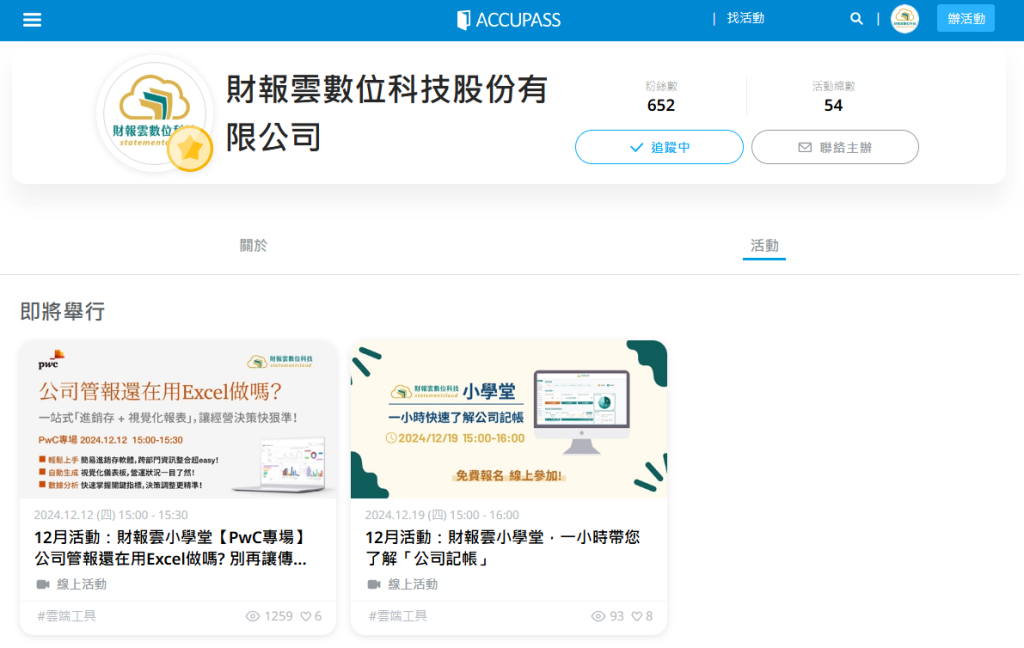Click the 辦活動 button
Screen dimensions: 1024x648
pos(966,19)
